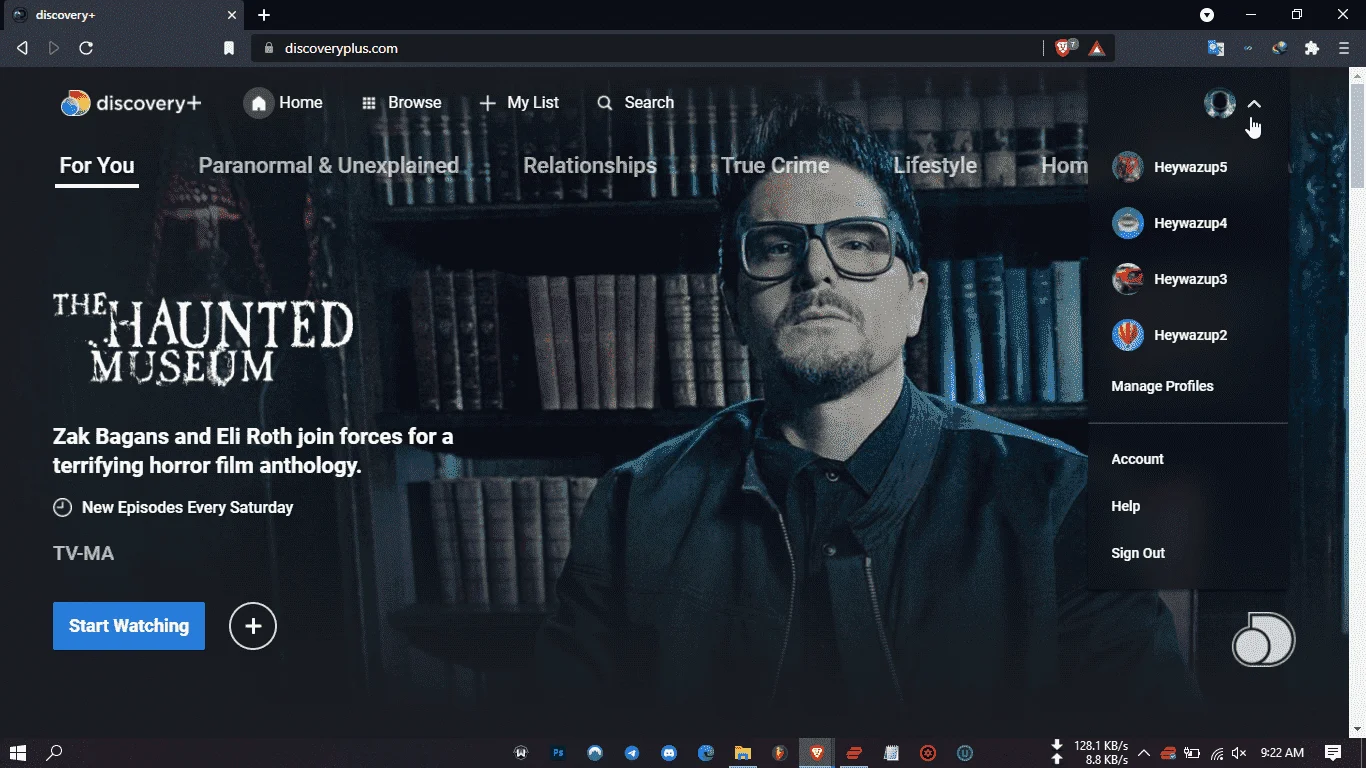Click the current profile avatar
The height and width of the screenshot is (768, 1366).
point(1220,103)
